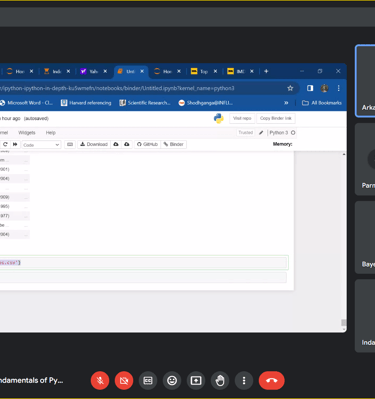Viewport: 375px width, 399px height.
Task: Open the Widgets menu
Action: tap(27, 133)
